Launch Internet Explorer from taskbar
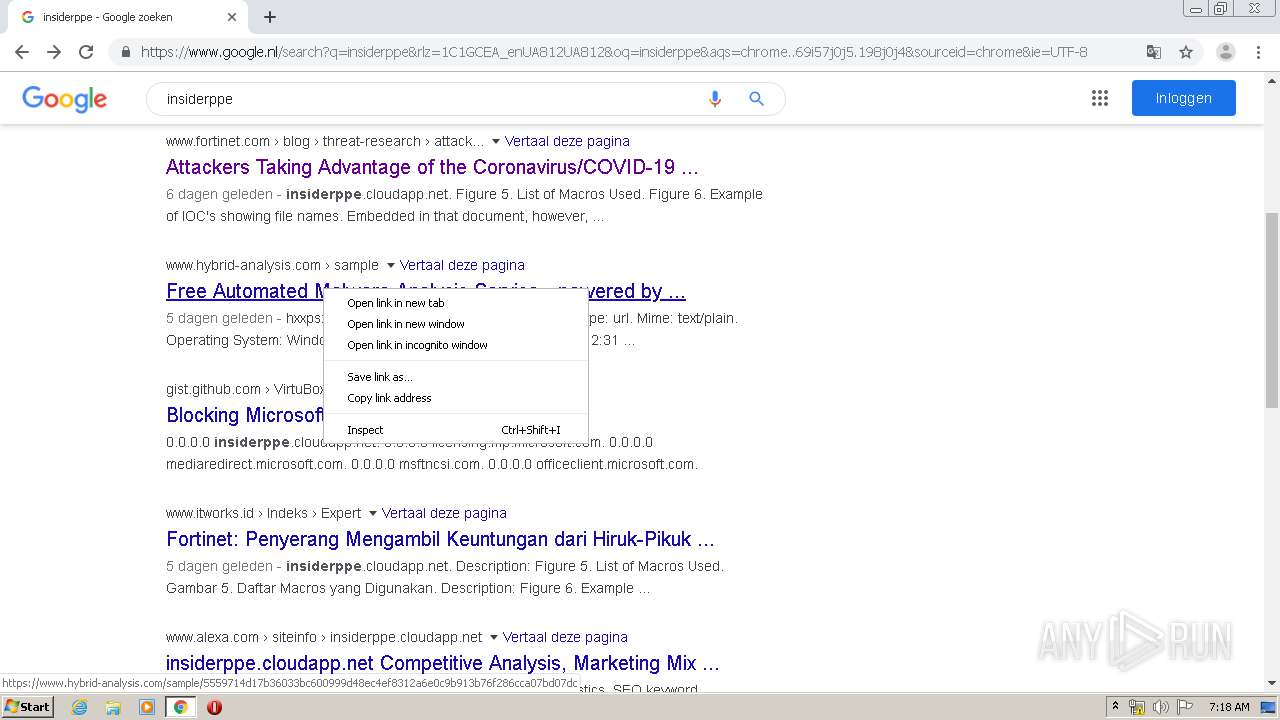Viewport: 1280px width, 720px height. point(79,707)
